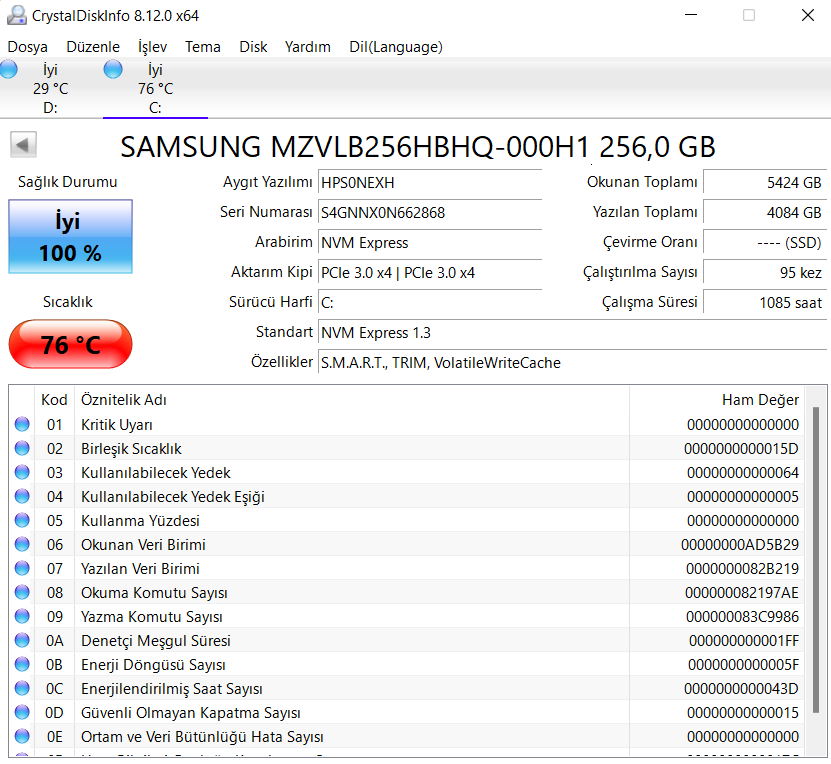
Task: Click the Yazılan Toplamı value 4084 GB
Action: pyautogui.click(x=765, y=213)
